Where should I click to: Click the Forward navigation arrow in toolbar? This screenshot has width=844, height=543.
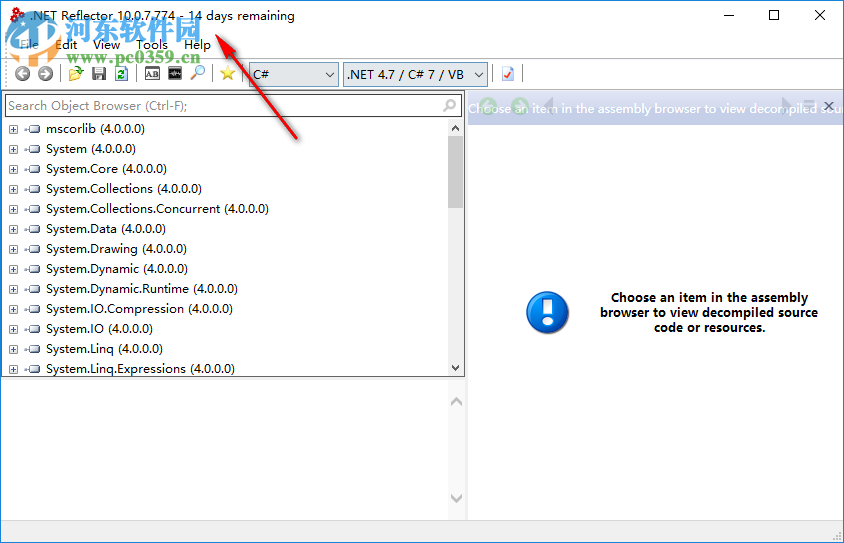(x=46, y=74)
